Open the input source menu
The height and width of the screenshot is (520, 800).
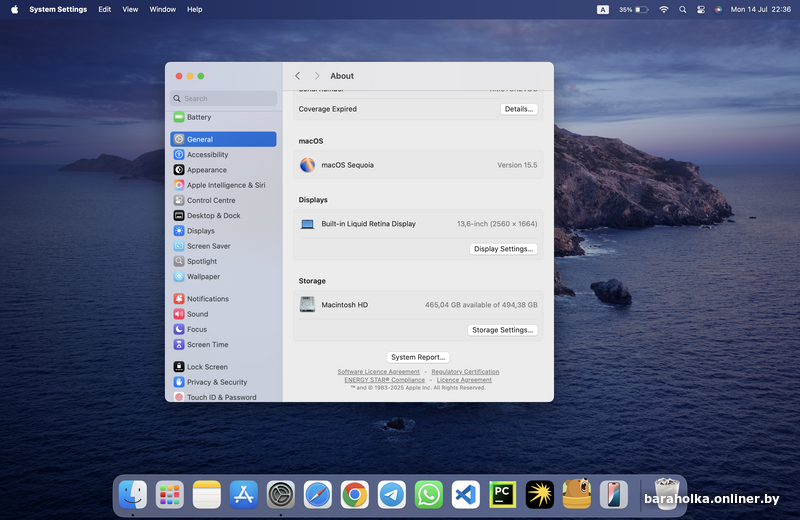[x=603, y=9]
